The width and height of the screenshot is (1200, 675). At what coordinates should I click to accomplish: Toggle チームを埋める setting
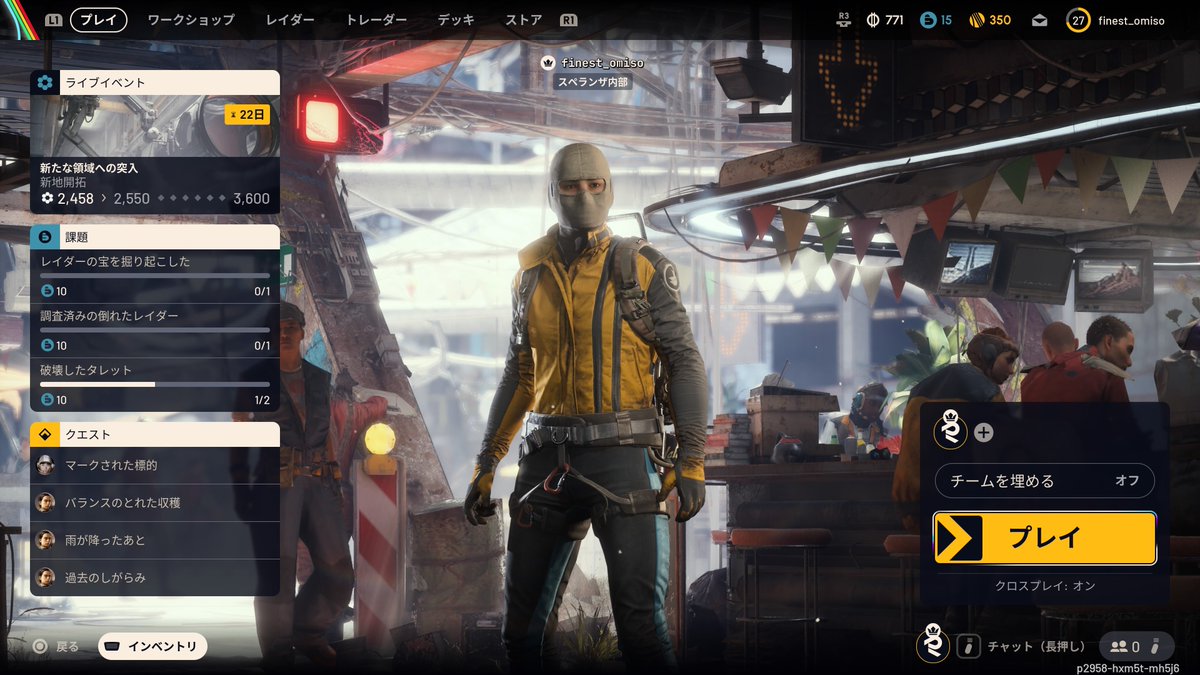coord(1045,481)
